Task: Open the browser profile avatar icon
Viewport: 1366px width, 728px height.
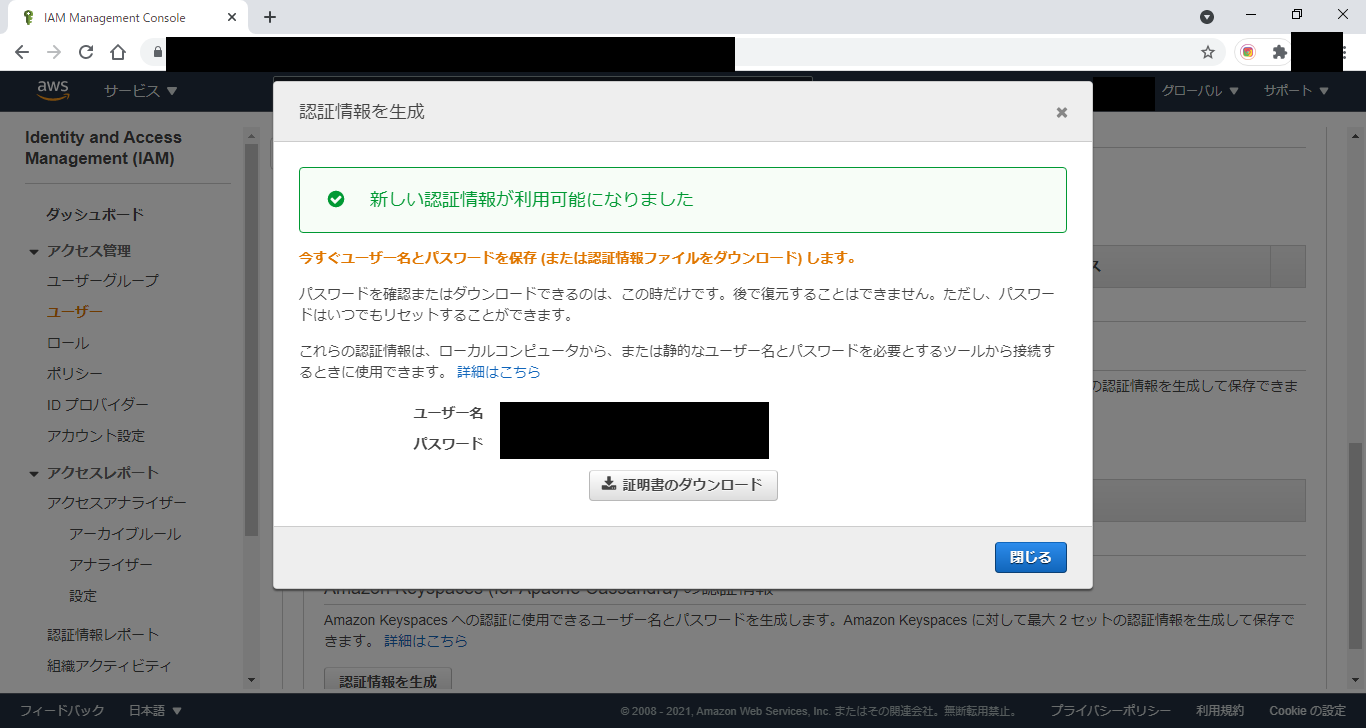Action: 1246,52
